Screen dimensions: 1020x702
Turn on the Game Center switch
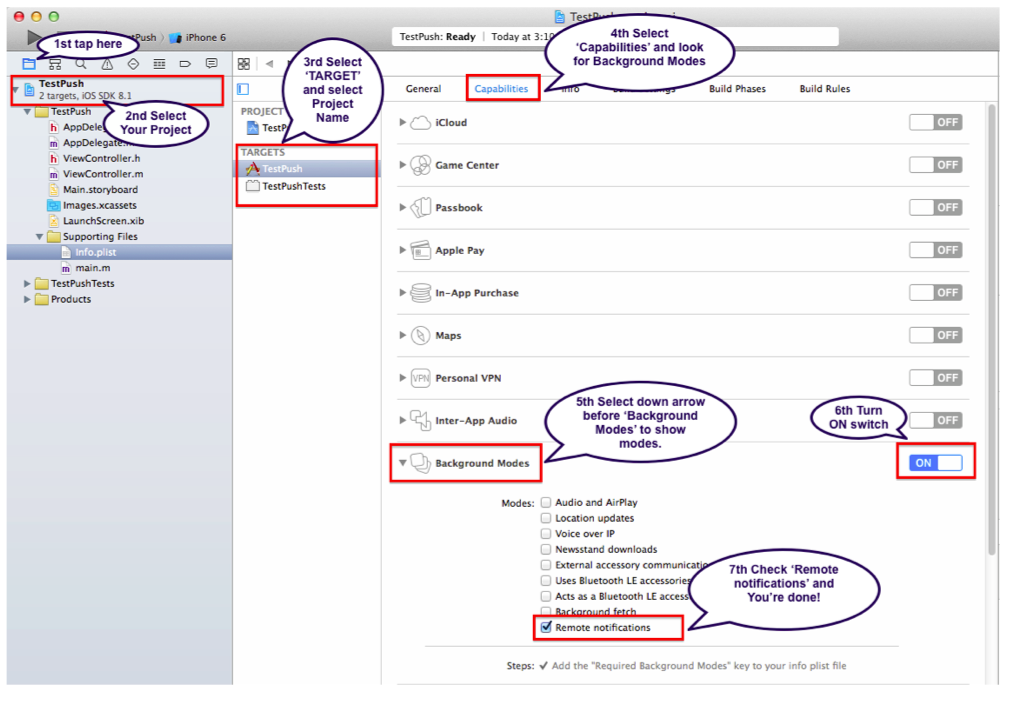[x=935, y=165]
